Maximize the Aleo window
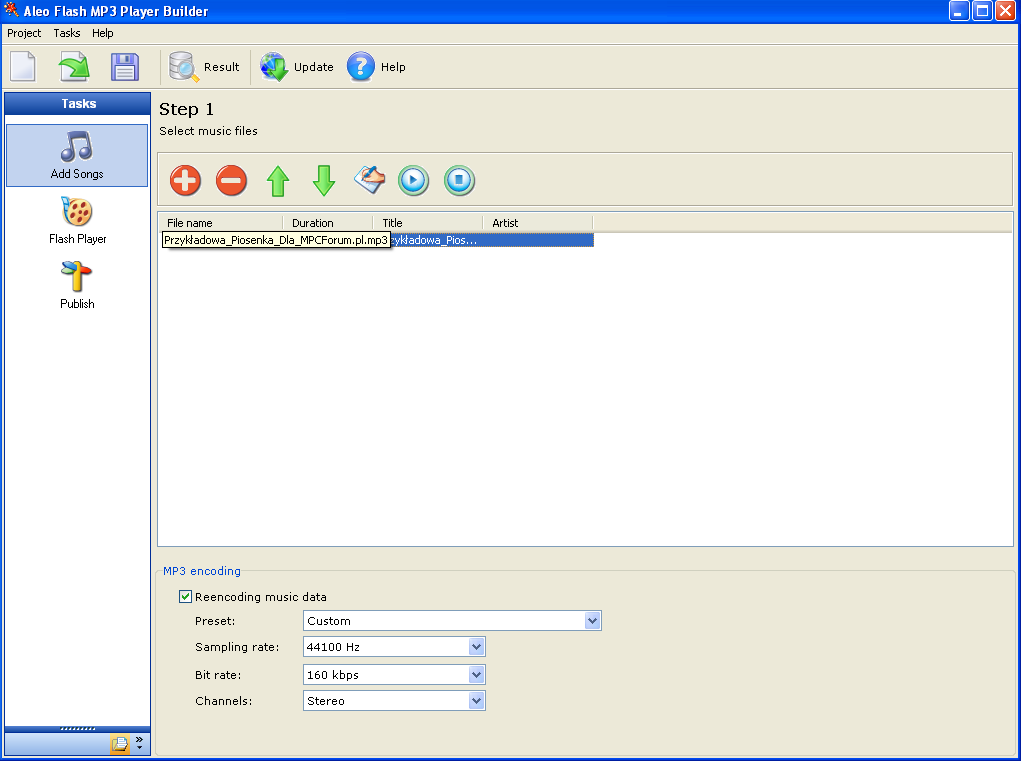Image resolution: width=1021 pixels, height=761 pixels. pyautogui.click(x=982, y=11)
